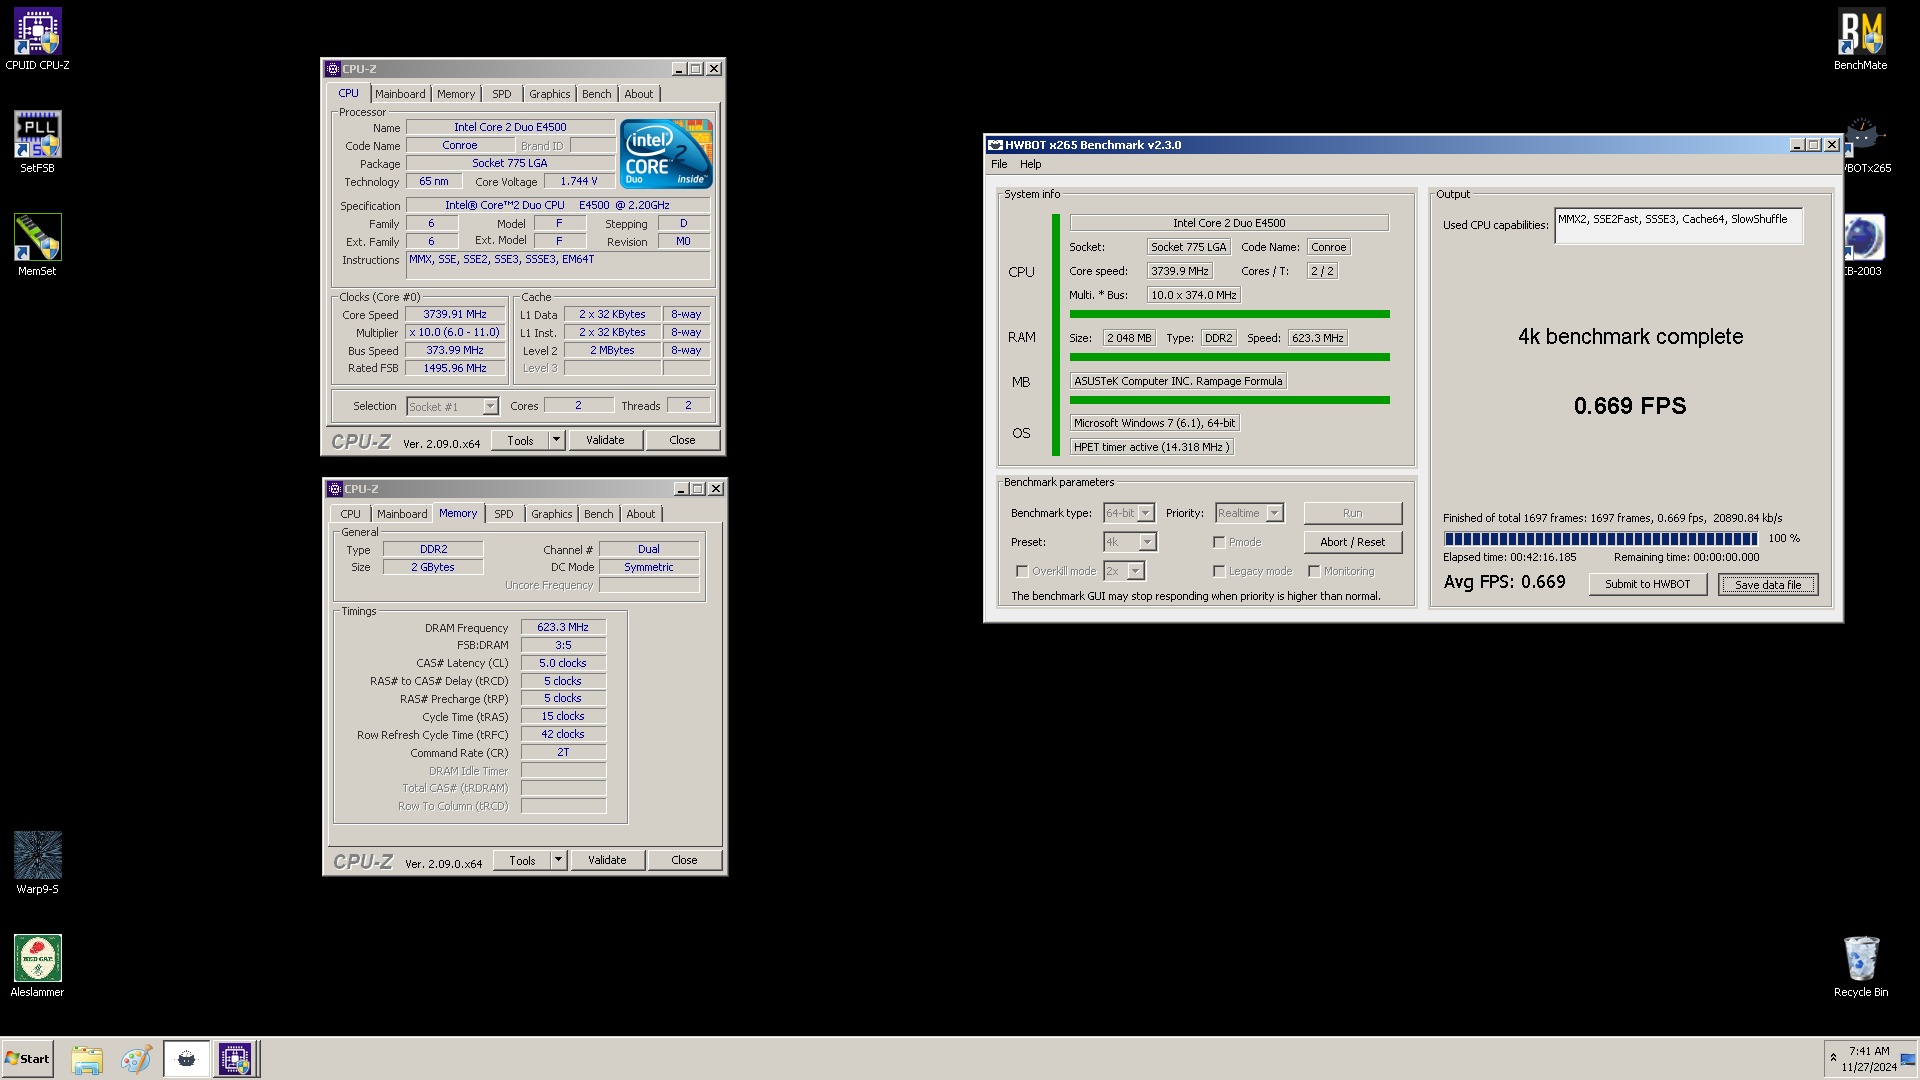The image size is (1920, 1080).
Task: Click the HWBOT x265 title bar icon
Action: point(996,145)
